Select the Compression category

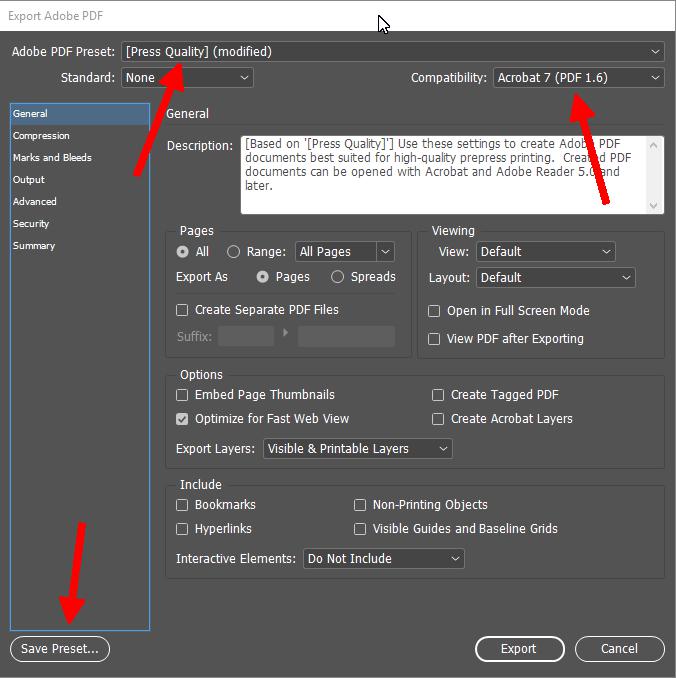[x=41, y=136]
